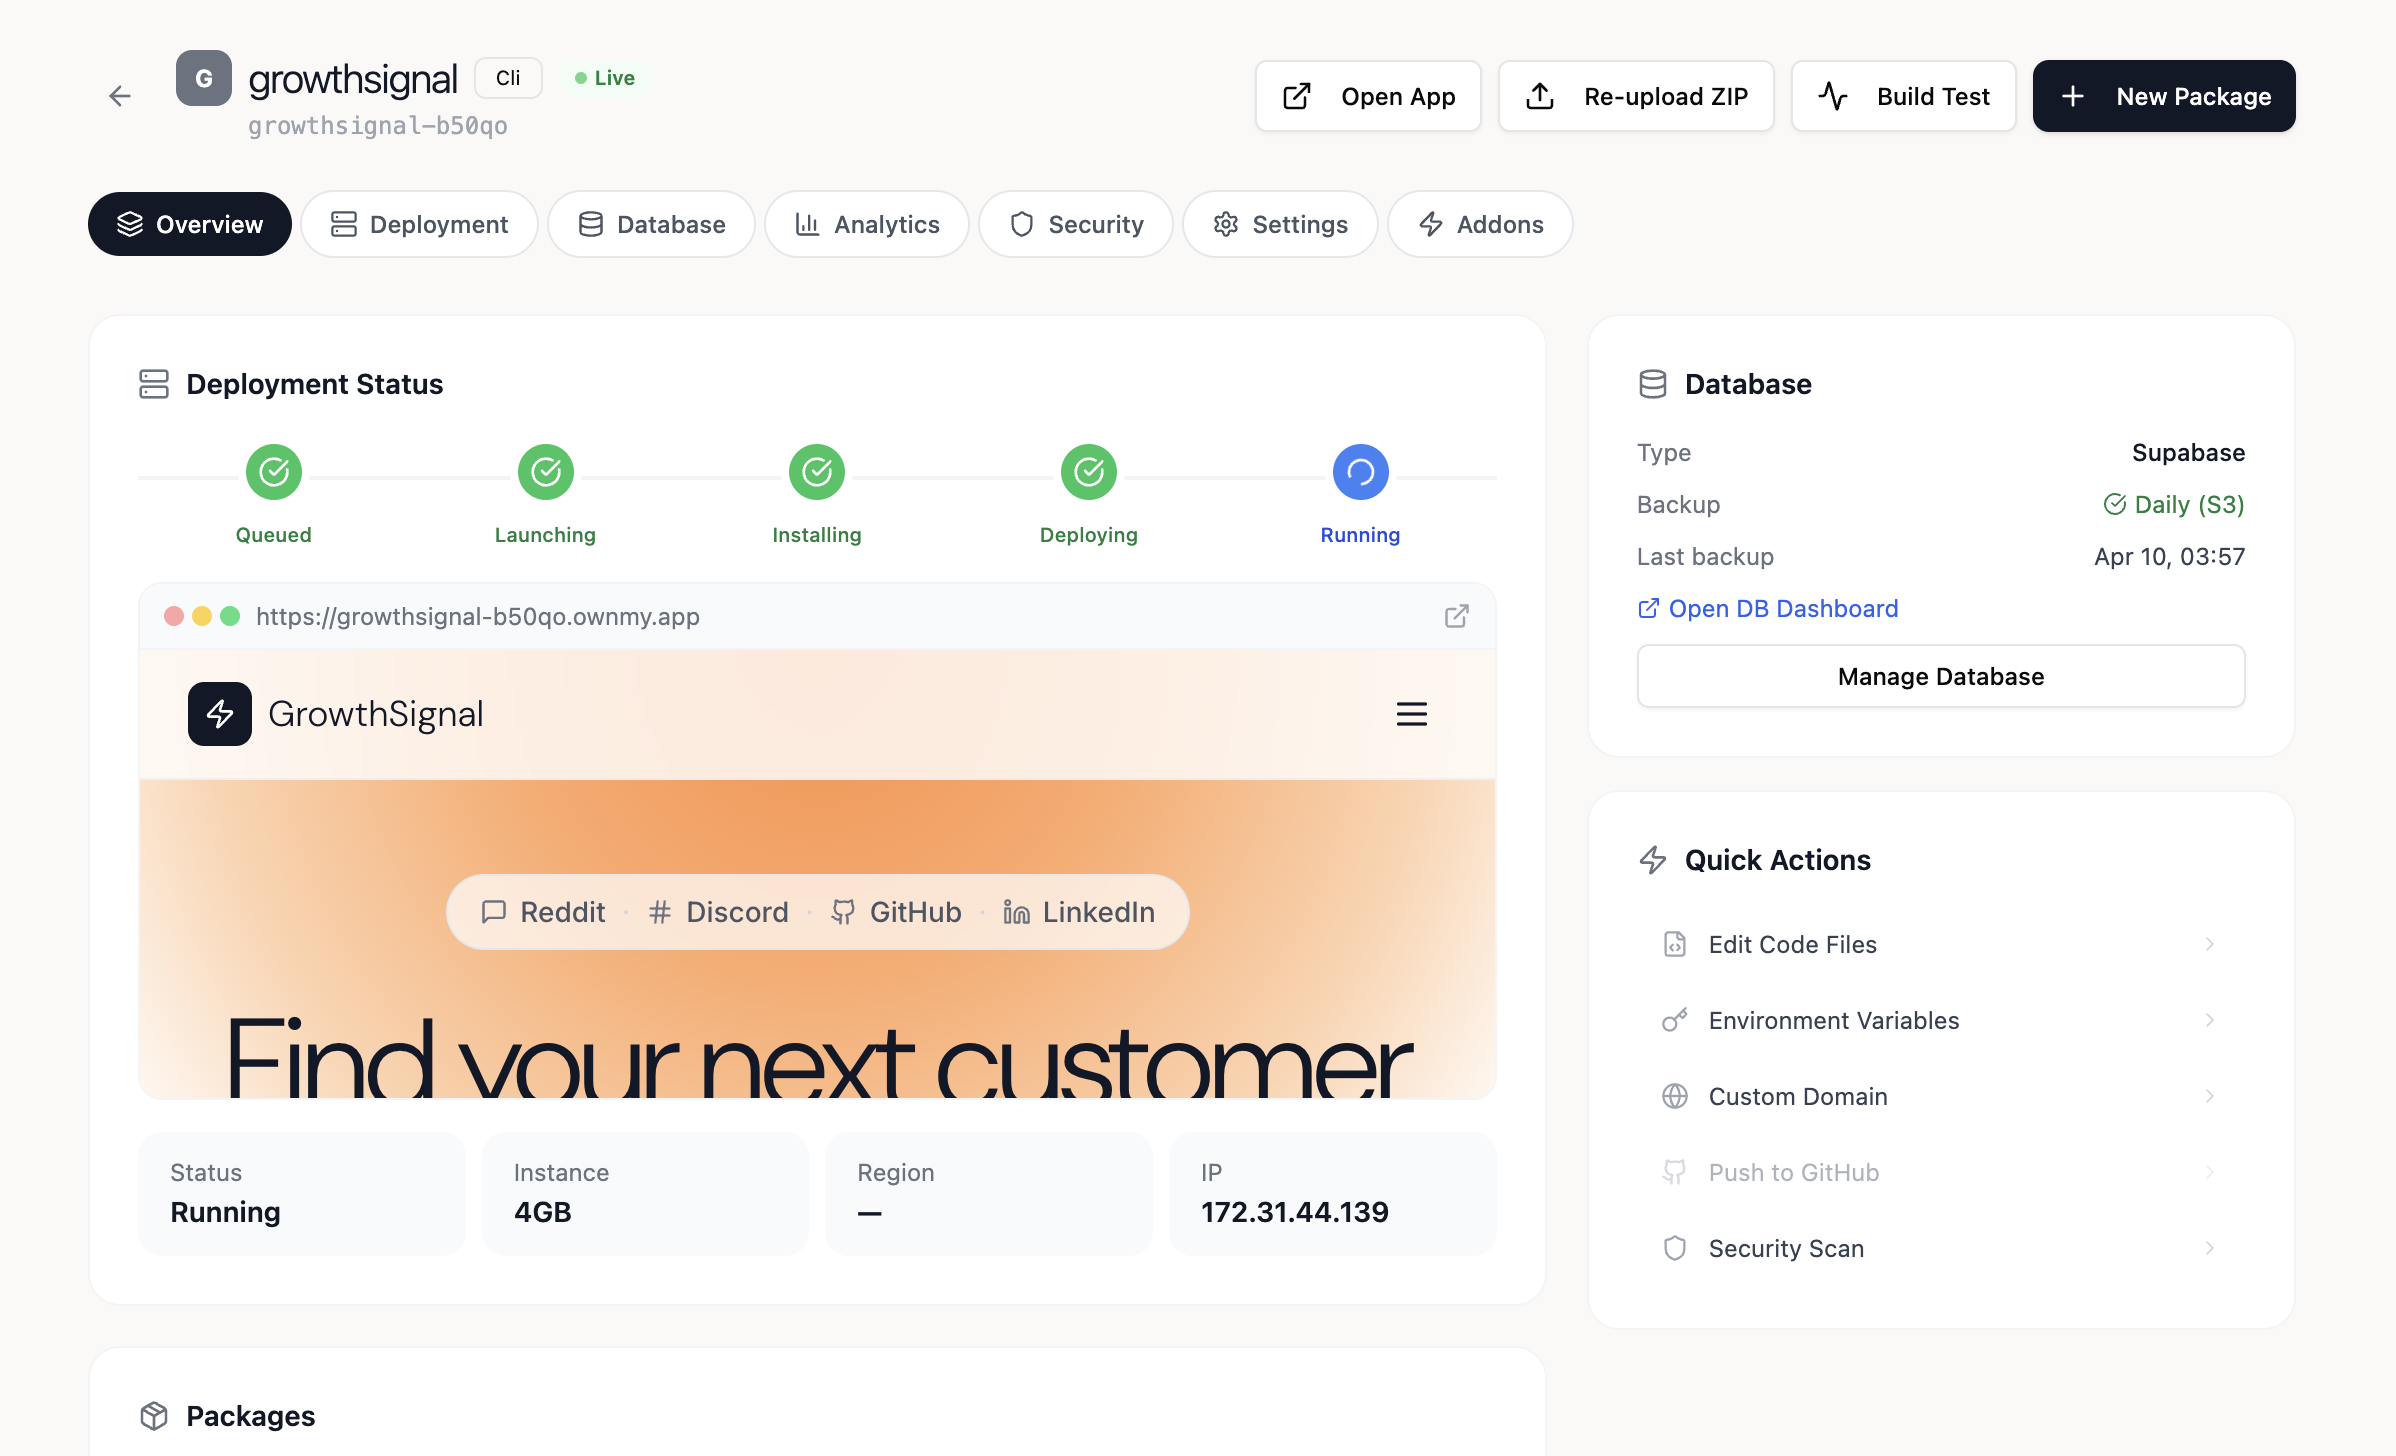Click the Installing checkmark step icon

coord(817,472)
